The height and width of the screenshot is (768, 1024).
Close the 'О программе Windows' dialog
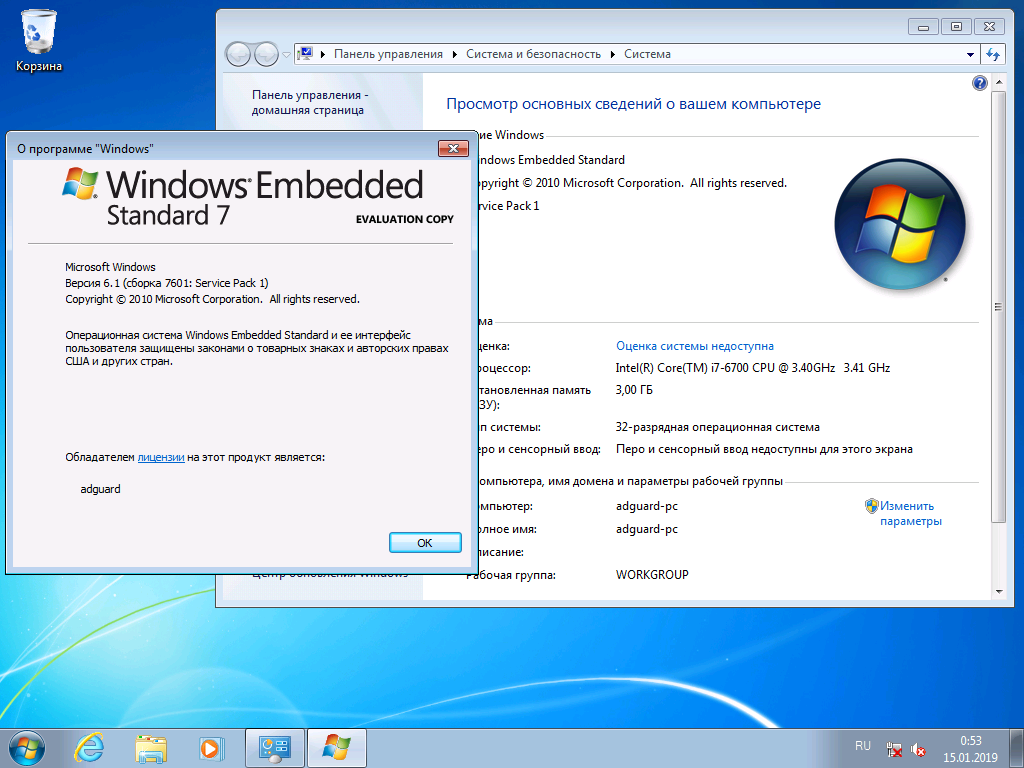pyautogui.click(x=453, y=149)
